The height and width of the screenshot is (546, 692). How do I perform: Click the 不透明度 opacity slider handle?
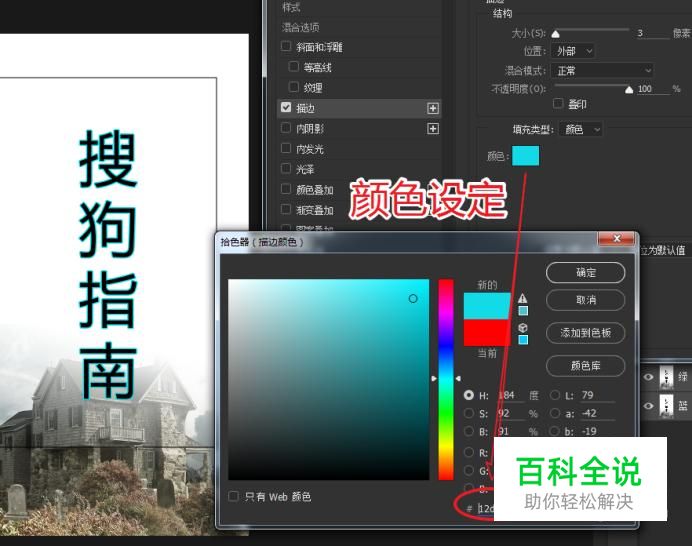629,90
